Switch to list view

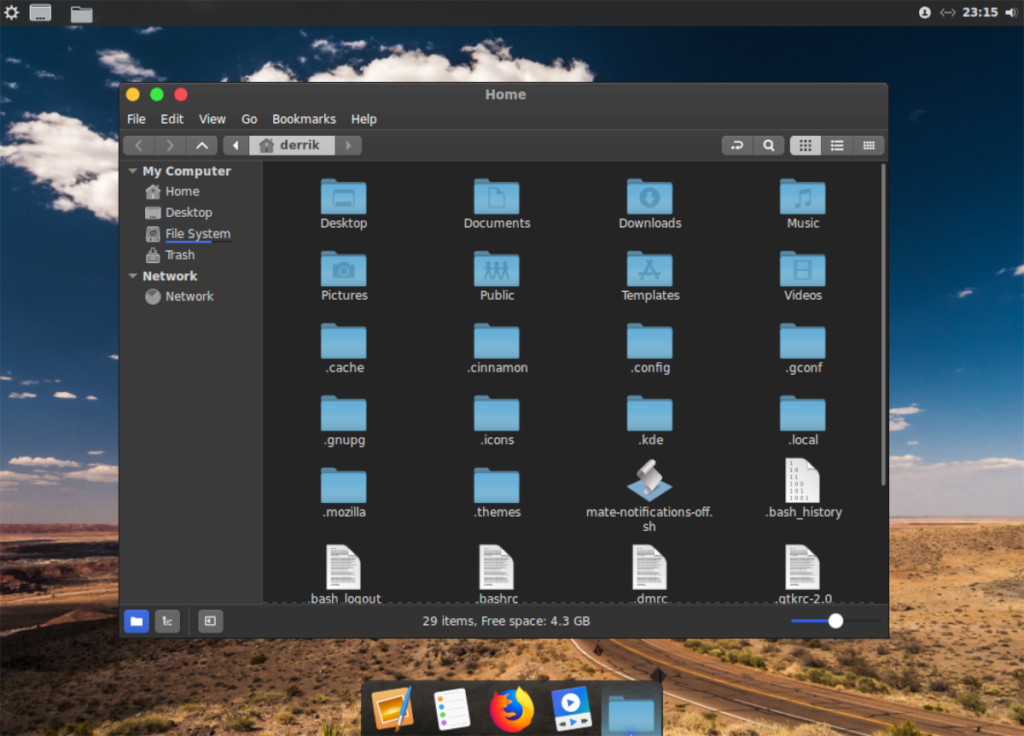837,146
